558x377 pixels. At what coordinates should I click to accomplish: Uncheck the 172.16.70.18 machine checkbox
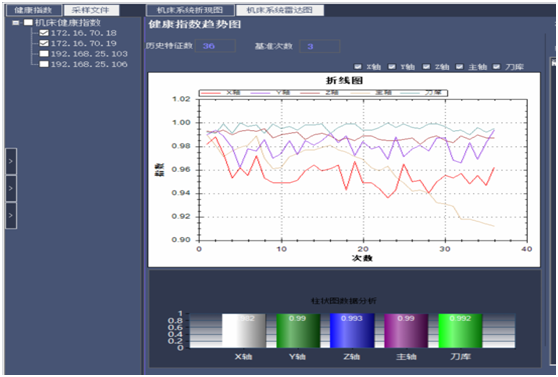pos(44,33)
